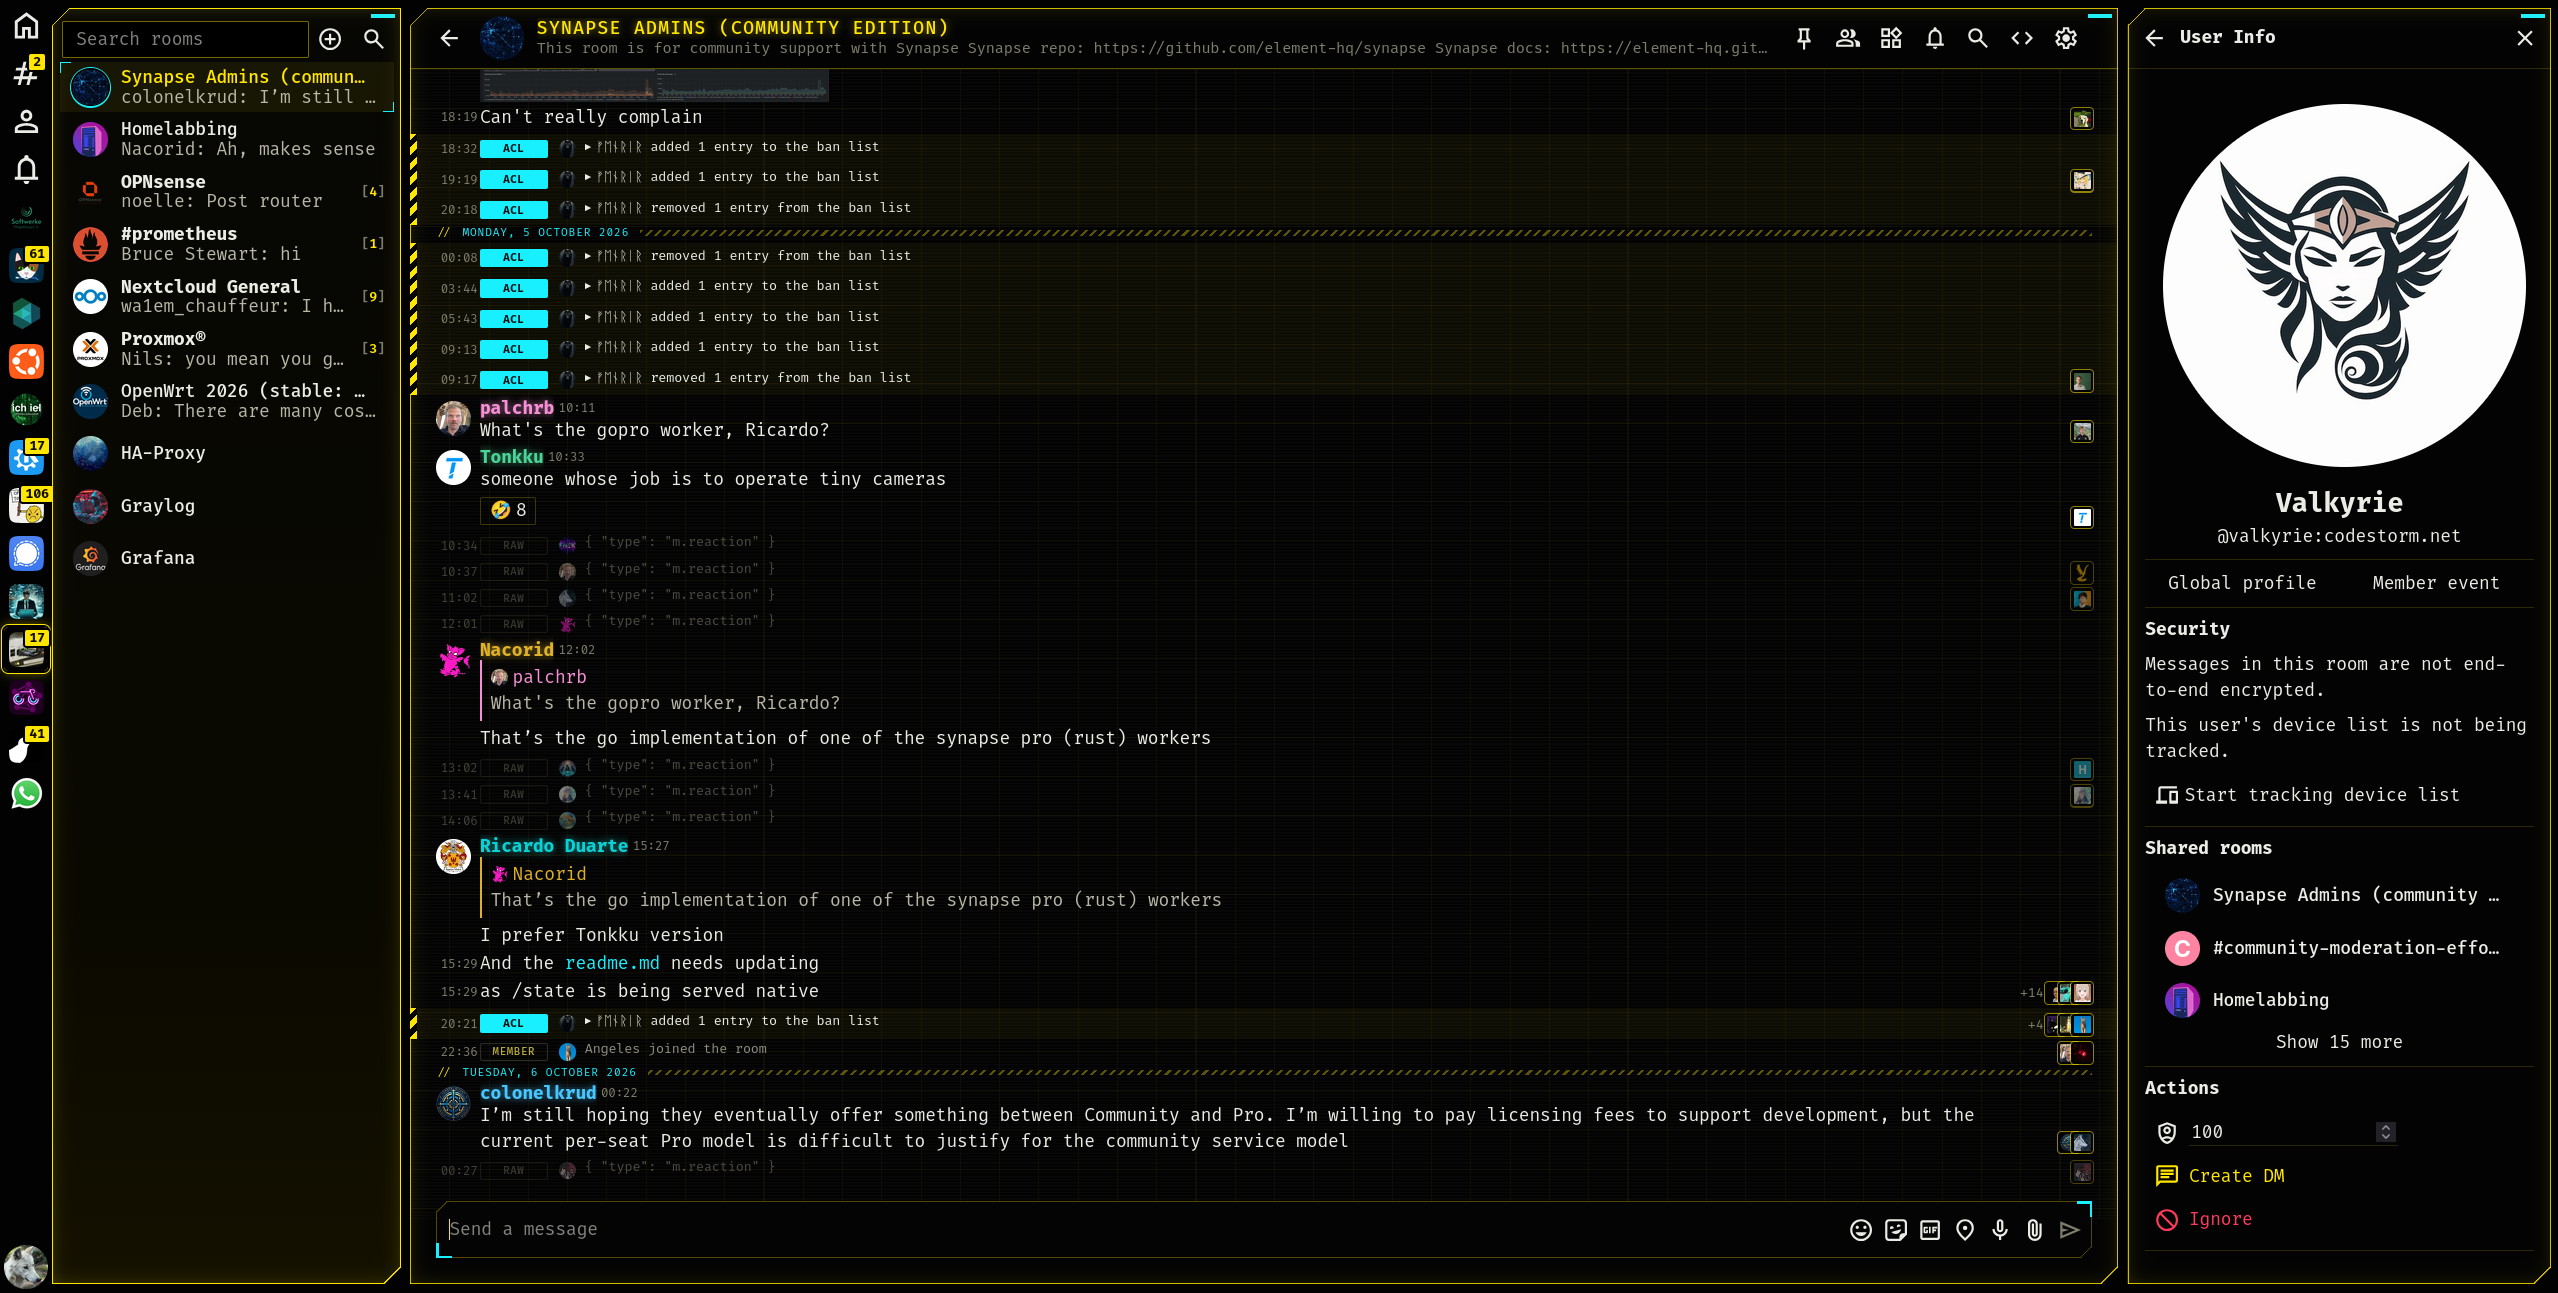Create a new room with plus icon
This screenshot has width=2558, height=1293.
coord(330,39)
